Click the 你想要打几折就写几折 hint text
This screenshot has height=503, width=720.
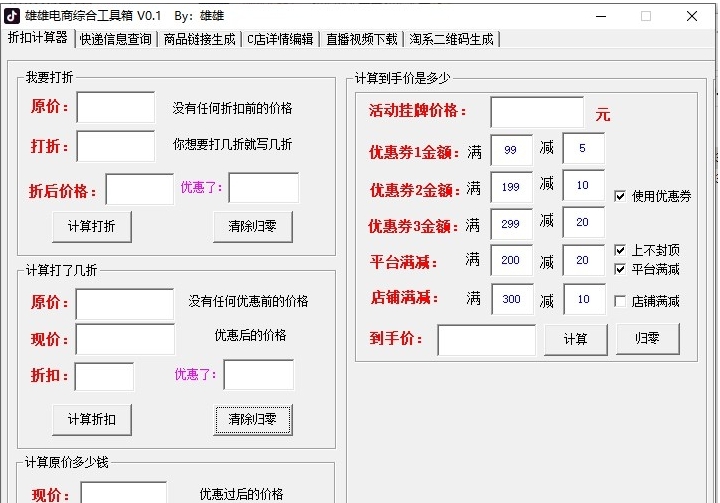[232, 145]
